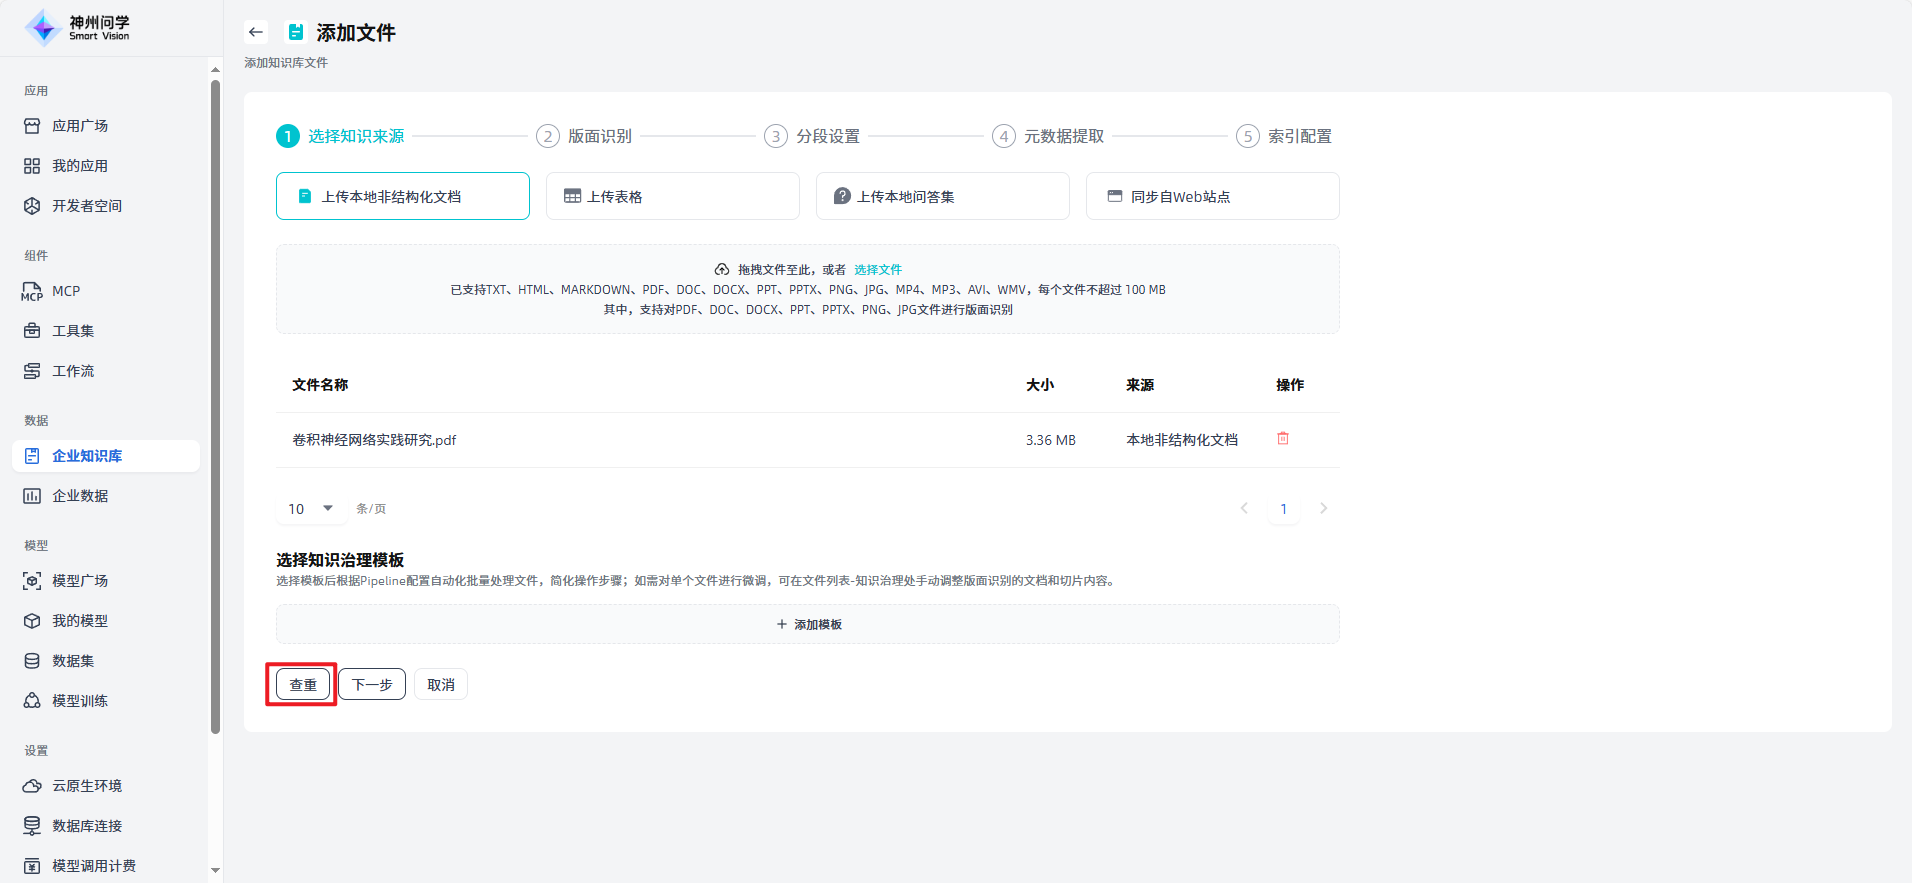Go to next page of file list
The height and width of the screenshot is (883, 1912).
pyautogui.click(x=1323, y=509)
